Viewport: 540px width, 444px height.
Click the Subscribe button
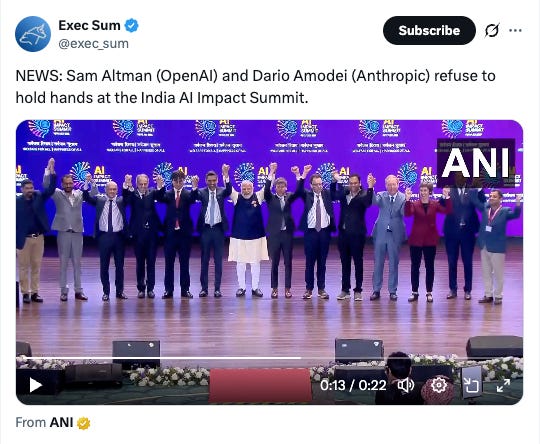(x=429, y=30)
